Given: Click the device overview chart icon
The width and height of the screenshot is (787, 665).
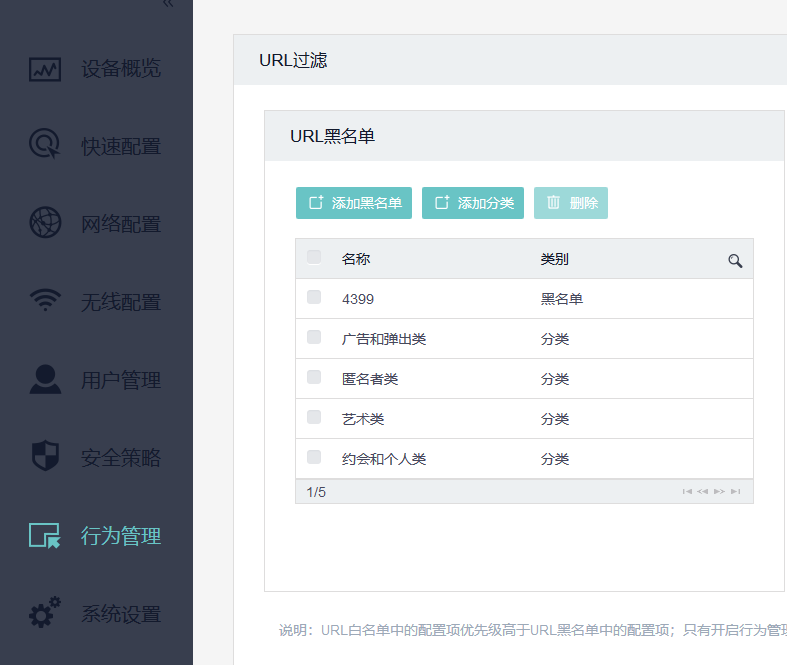Looking at the screenshot, I should (45, 69).
